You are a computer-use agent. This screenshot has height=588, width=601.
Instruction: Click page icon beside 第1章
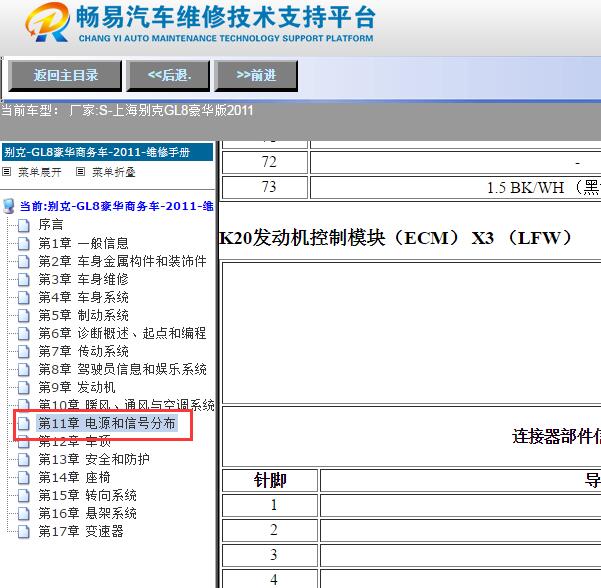24,243
